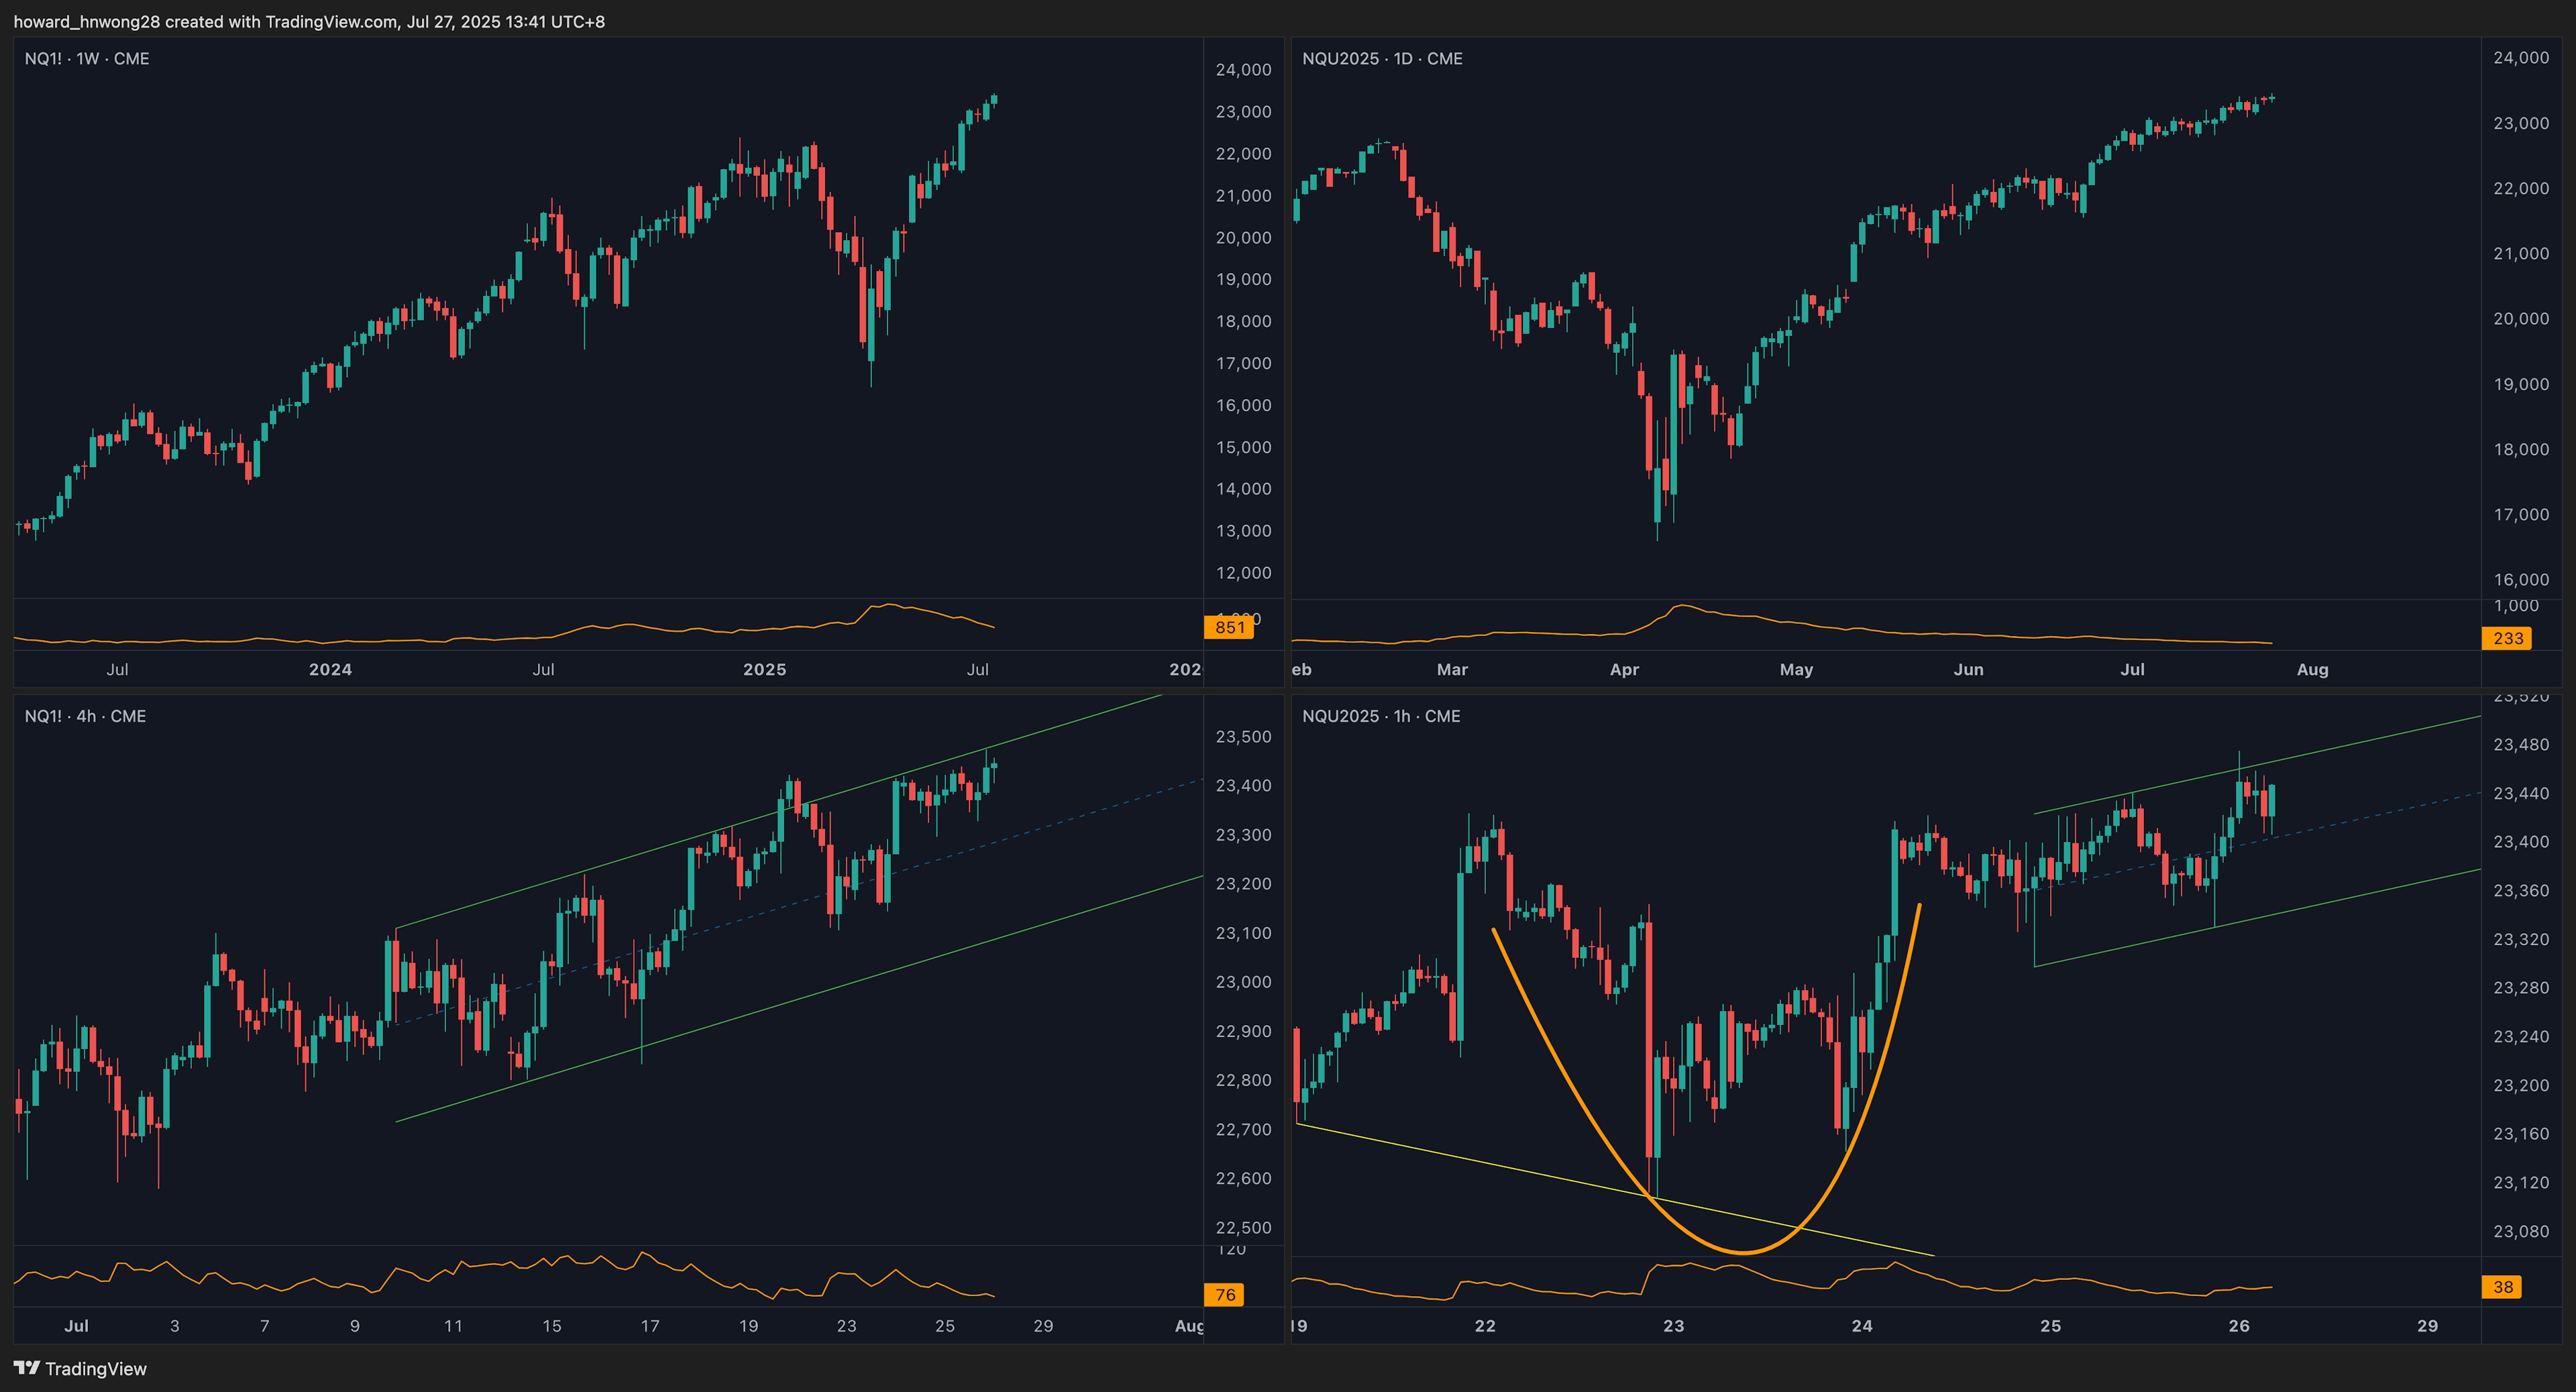Click date 24 on 1h time axis
This screenshot has width=2576, height=1392.
pos(1861,1326)
